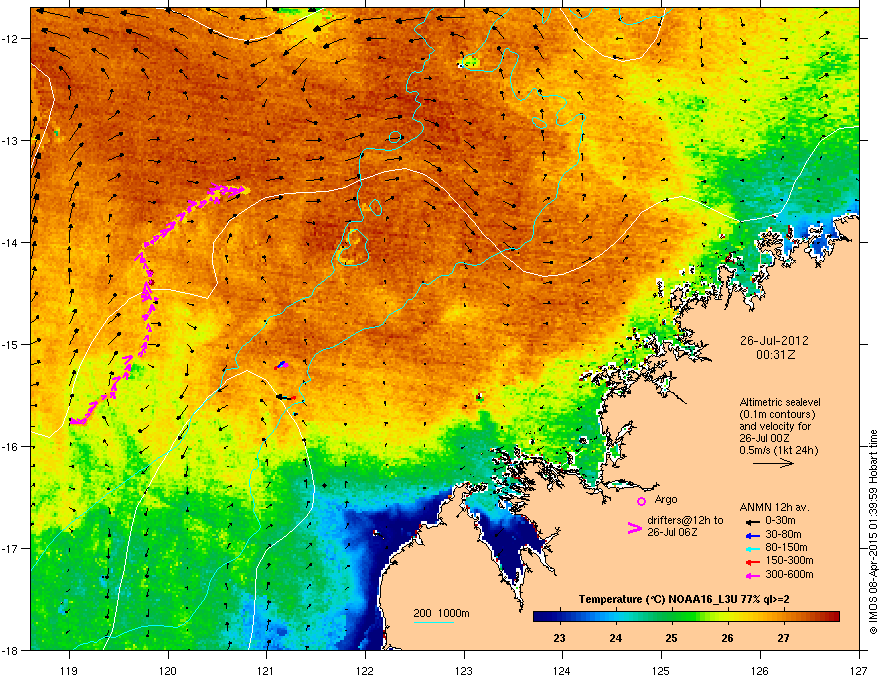Click the Altimetric sealevel text
The width and height of the screenshot is (880, 680).
[780, 402]
